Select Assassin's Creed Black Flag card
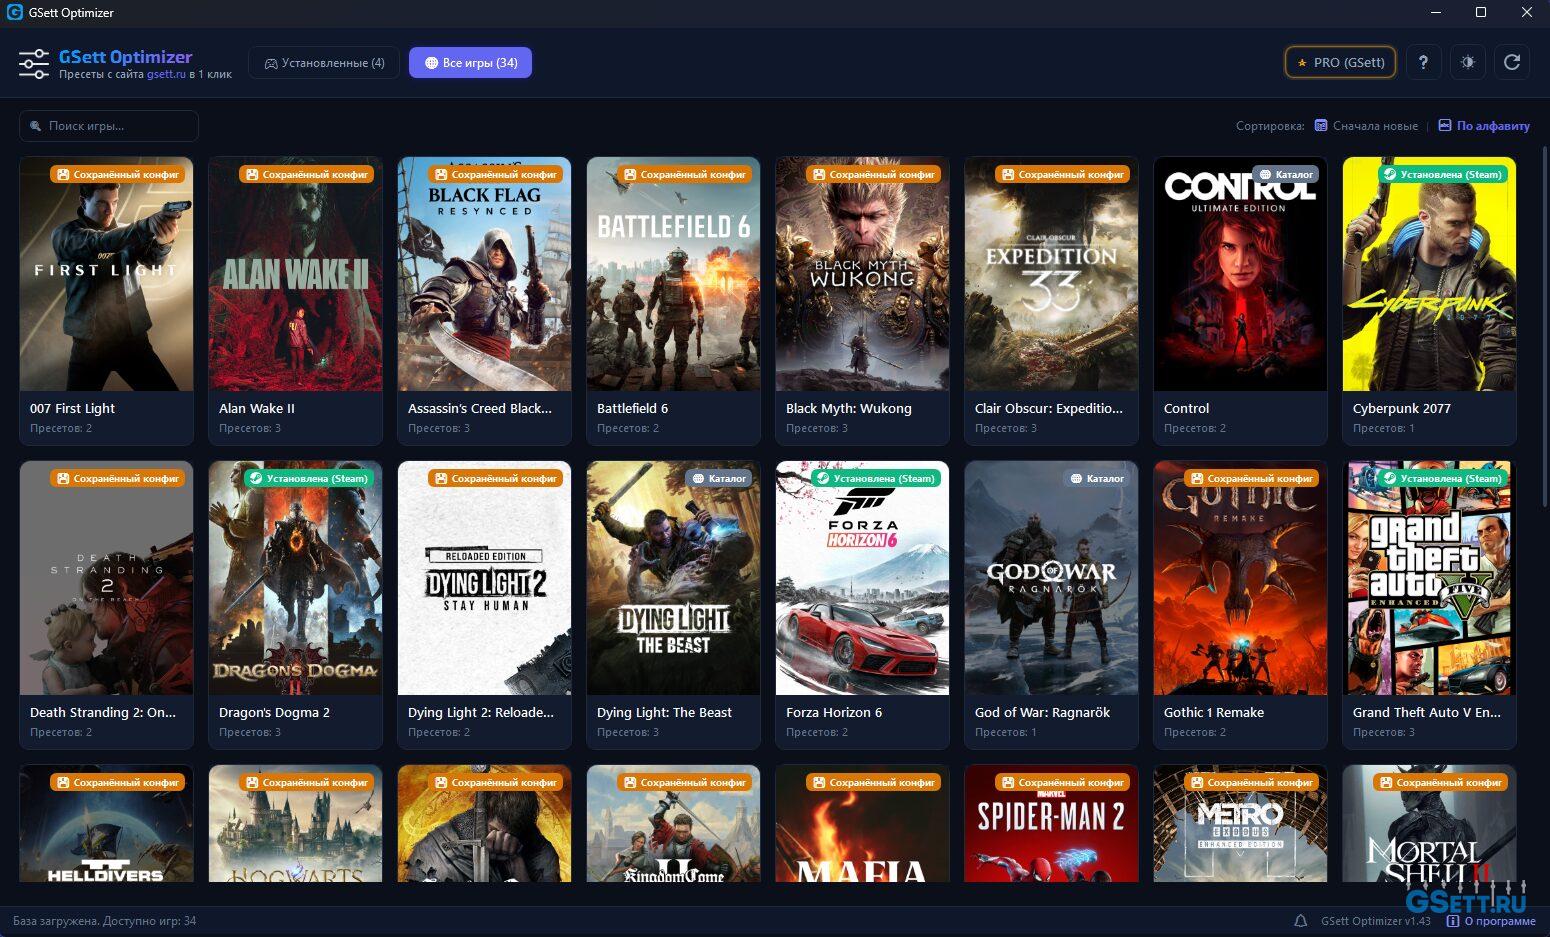 point(484,300)
